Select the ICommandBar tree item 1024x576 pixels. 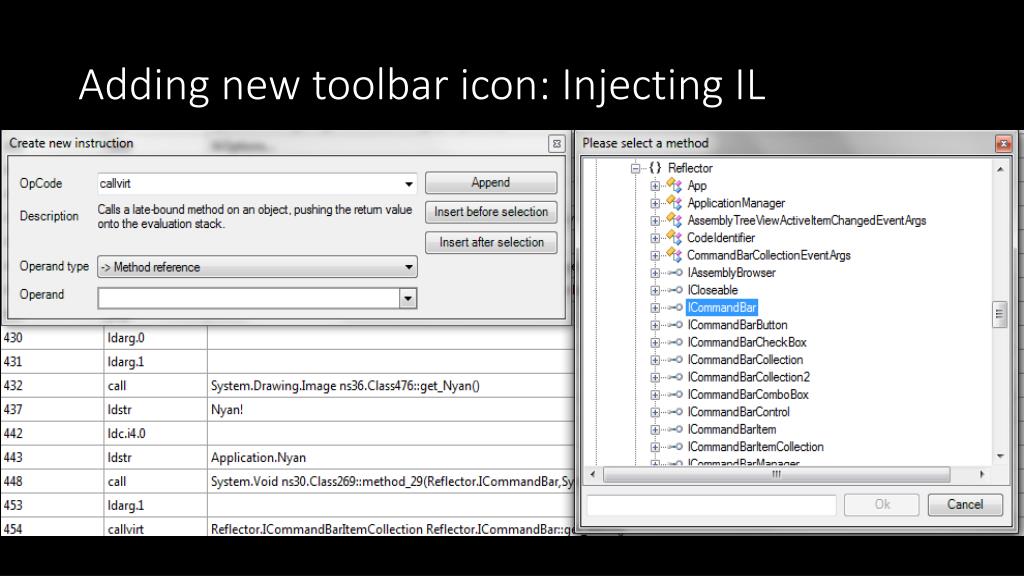pyautogui.click(x=722, y=308)
